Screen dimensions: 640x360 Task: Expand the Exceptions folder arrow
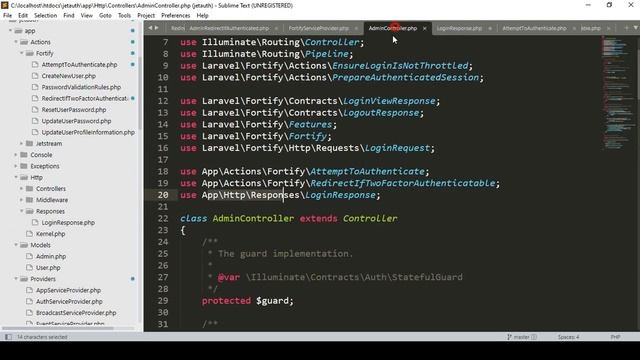[x=16, y=166]
